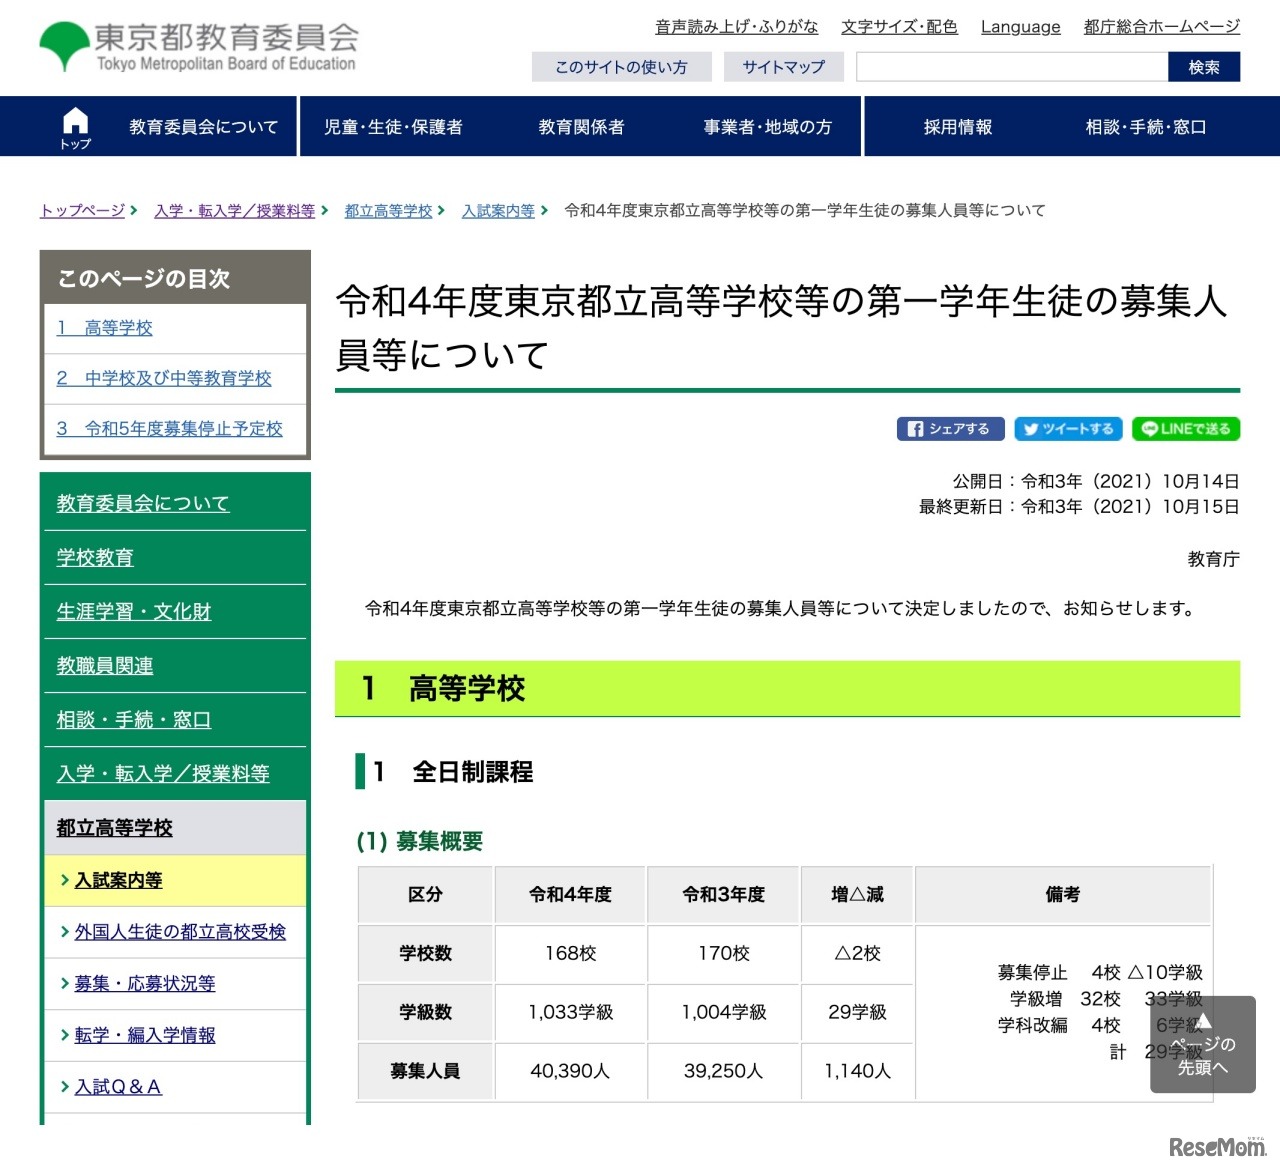
Task: Tweet the page using ツイートする button
Action: (x=1068, y=428)
